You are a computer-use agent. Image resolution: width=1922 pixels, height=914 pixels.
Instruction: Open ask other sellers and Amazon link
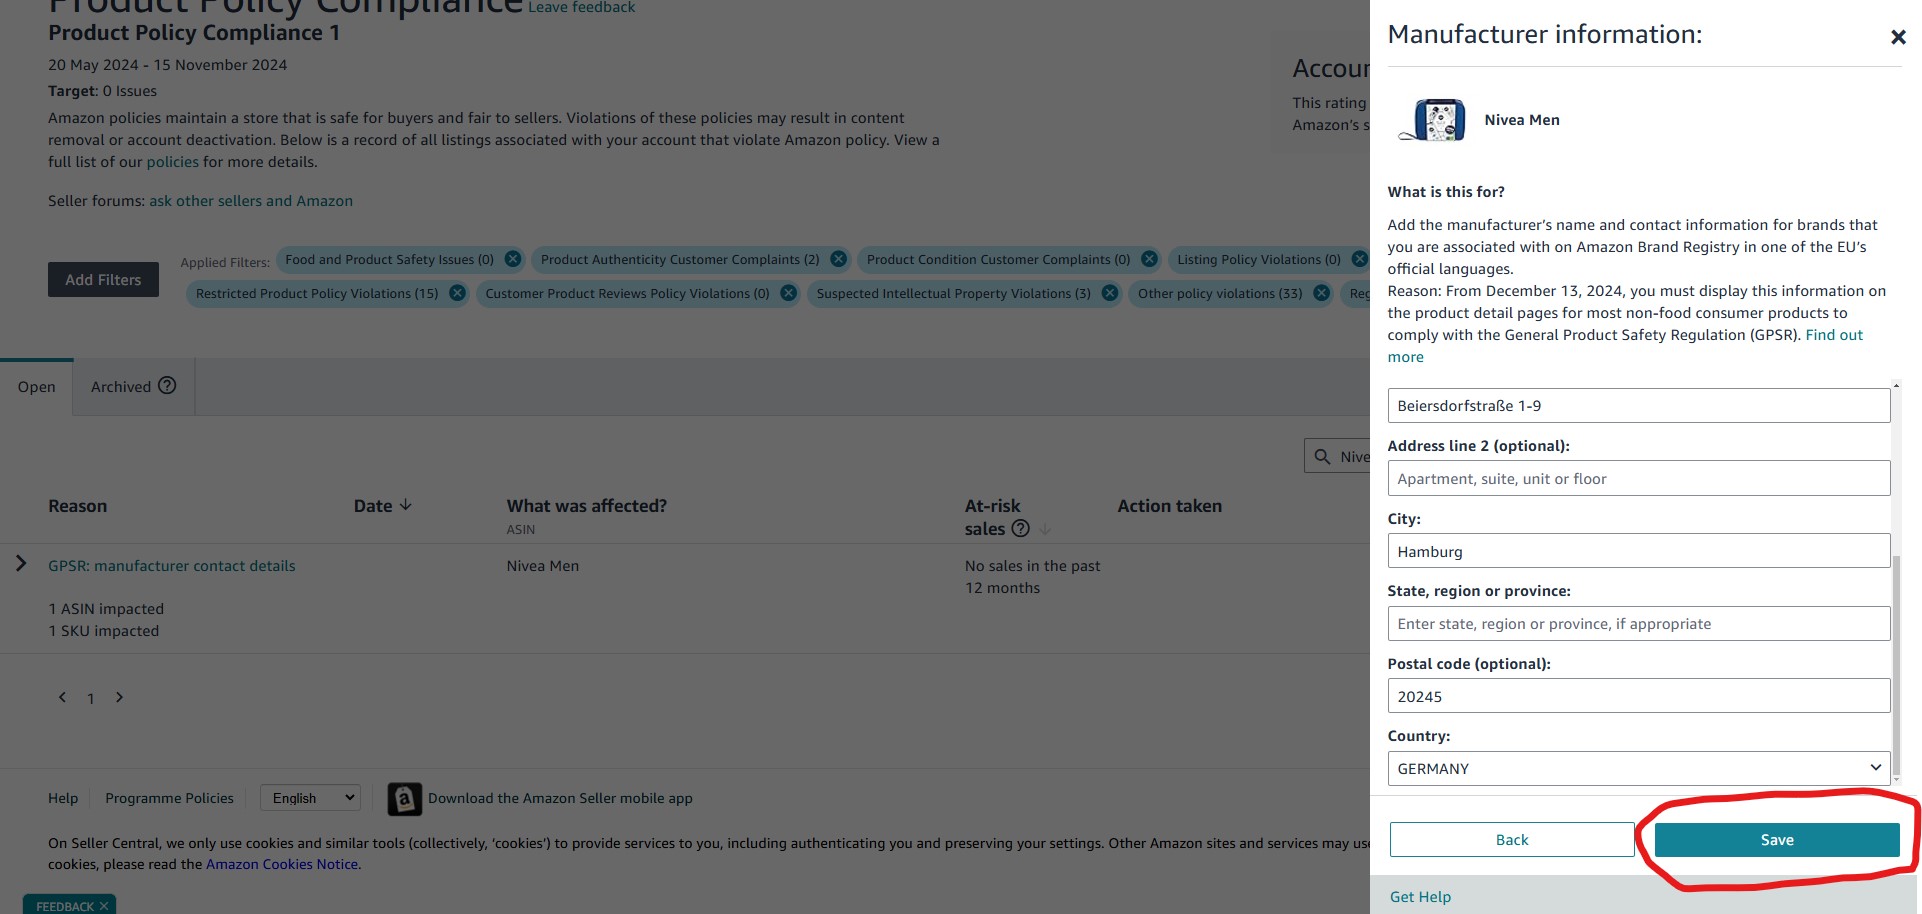point(251,201)
